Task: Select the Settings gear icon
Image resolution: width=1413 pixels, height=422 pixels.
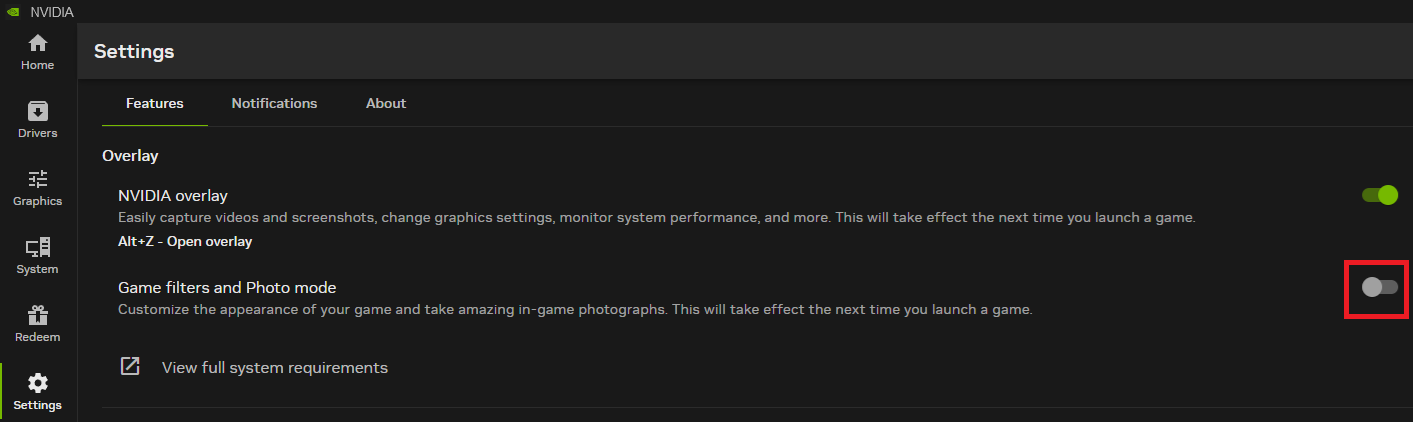Action: click(38, 383)
